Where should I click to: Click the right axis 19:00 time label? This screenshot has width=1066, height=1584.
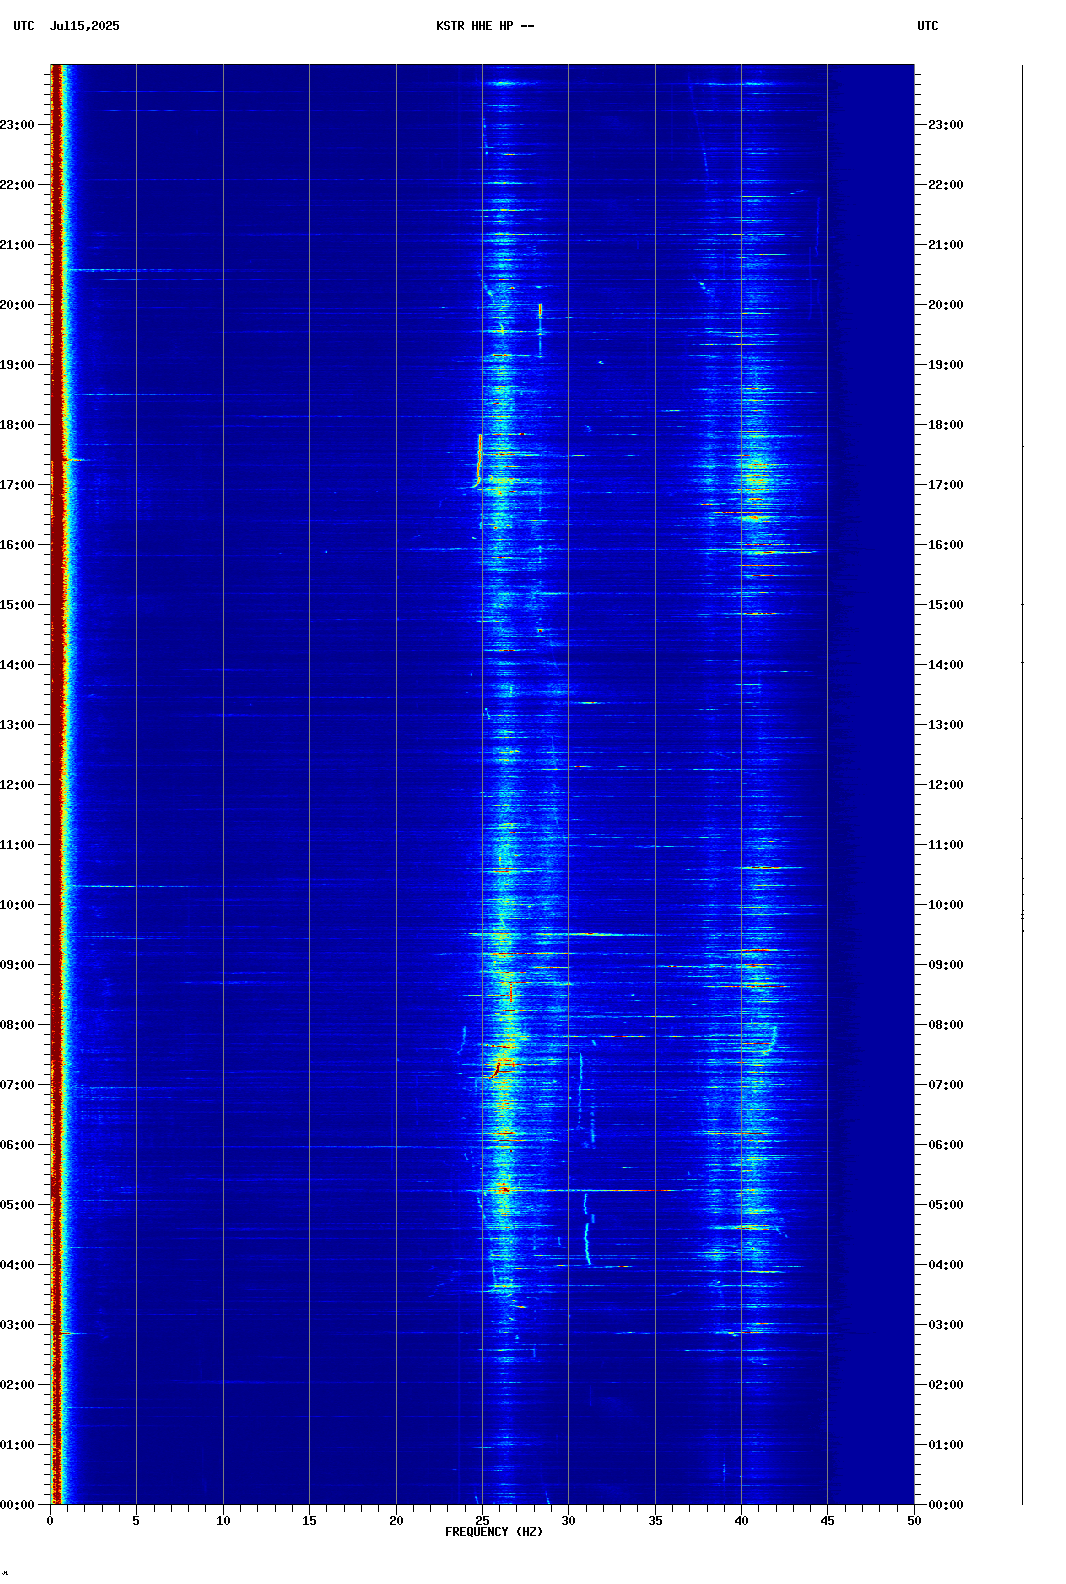point(946,365)
